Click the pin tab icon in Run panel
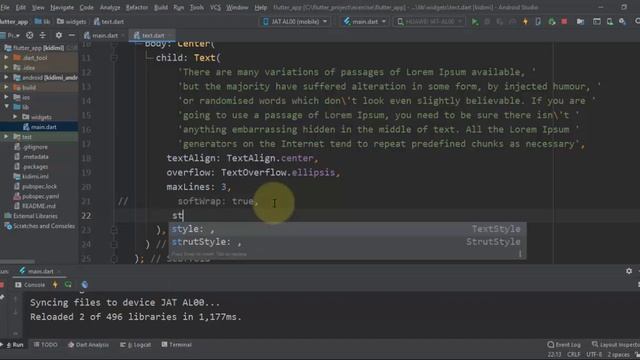The width and height of the screenshot is (640, 360). (2, 298)
